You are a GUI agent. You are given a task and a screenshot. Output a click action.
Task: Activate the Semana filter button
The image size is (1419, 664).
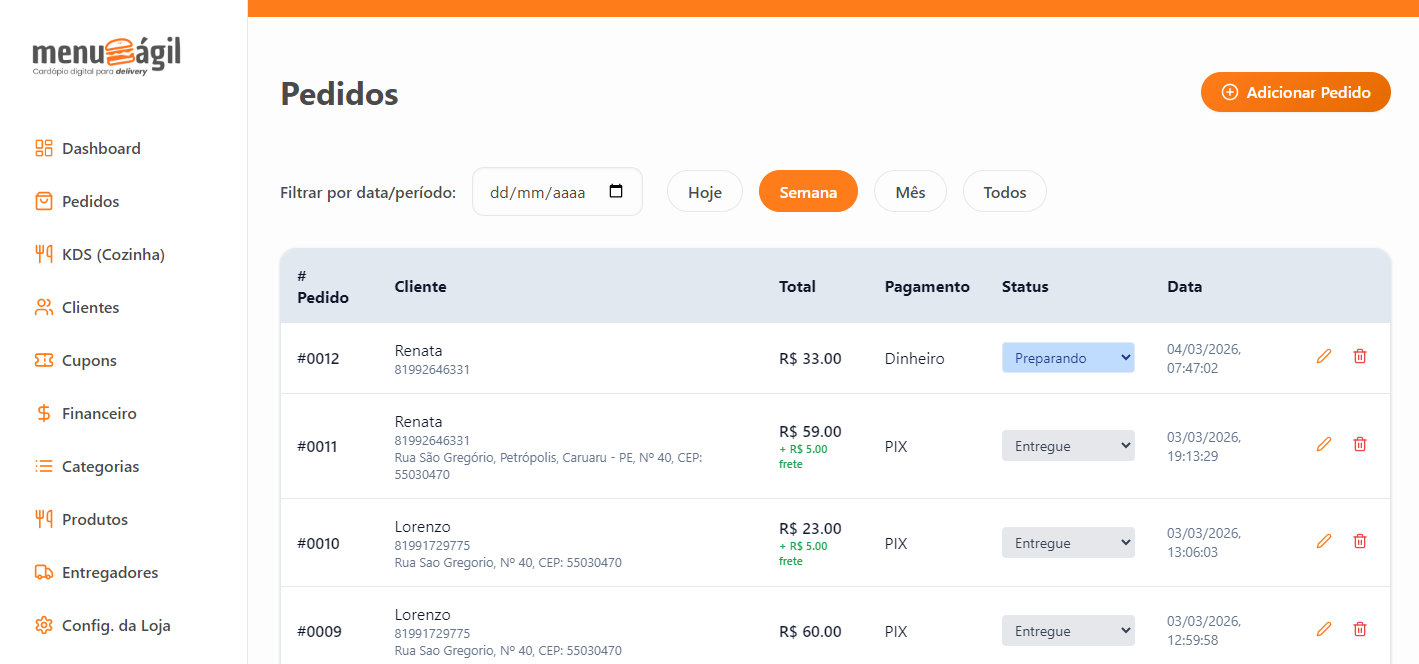pos(808,192)
